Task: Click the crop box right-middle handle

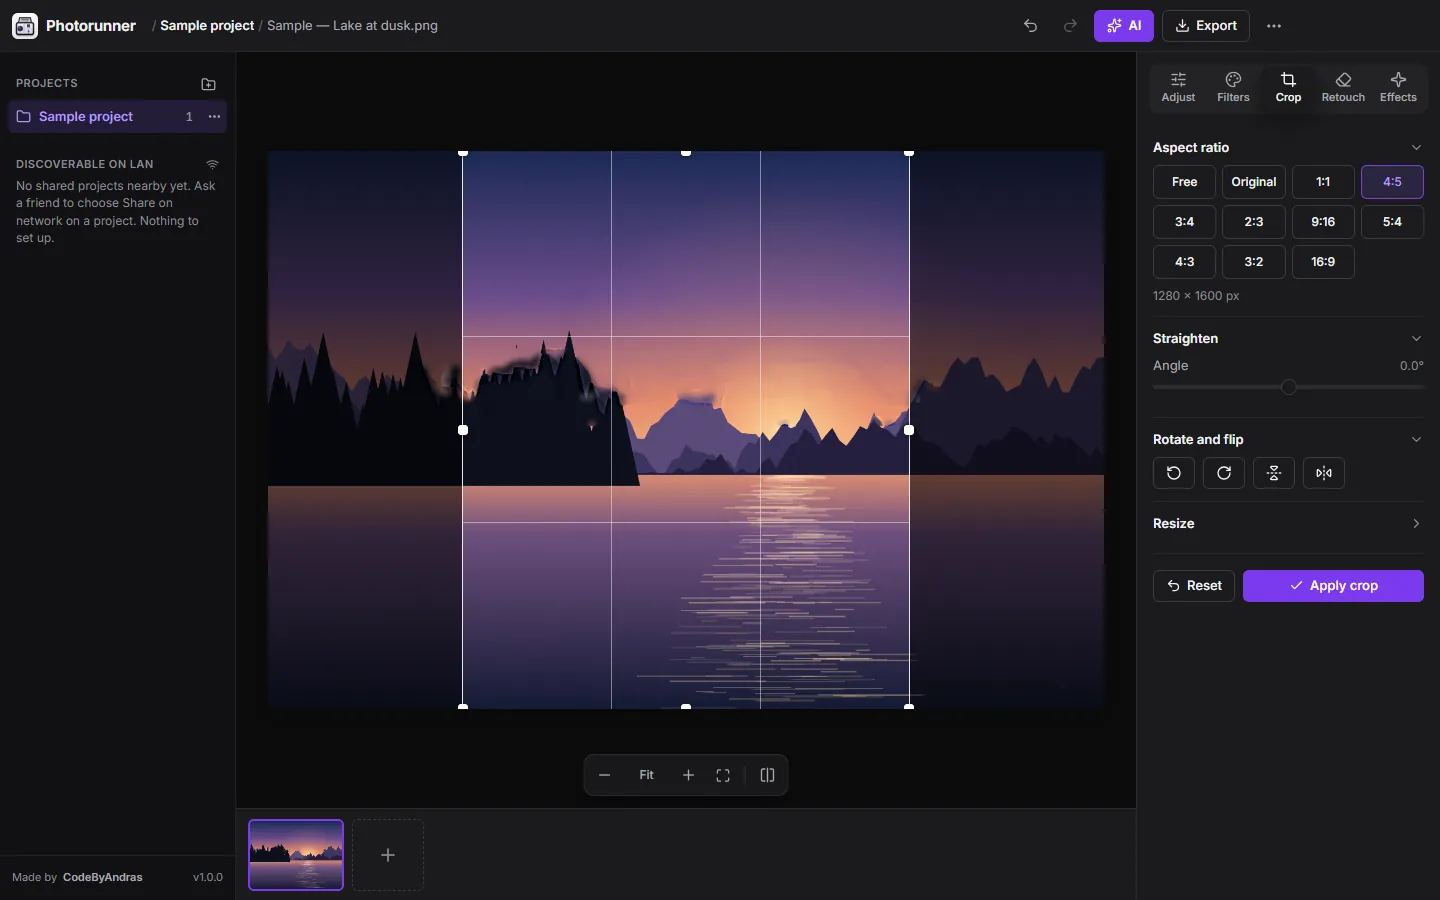Action: coord(909,430)
